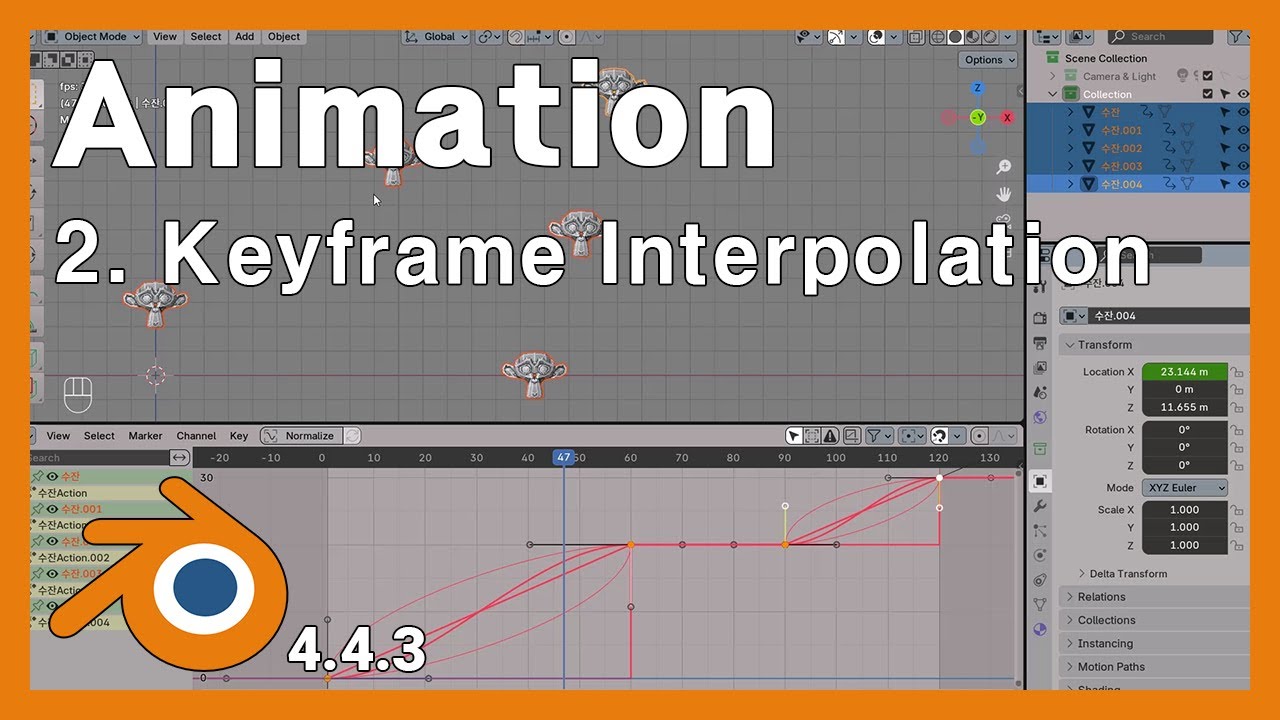The width and height of the screenshot is (1280, 720).
Task: Open the Scene properties tab
Action: point(1040,393)
